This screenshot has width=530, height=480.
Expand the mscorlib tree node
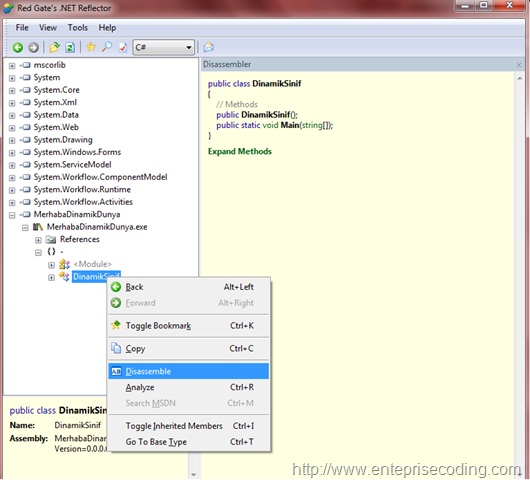click(12, 66)
